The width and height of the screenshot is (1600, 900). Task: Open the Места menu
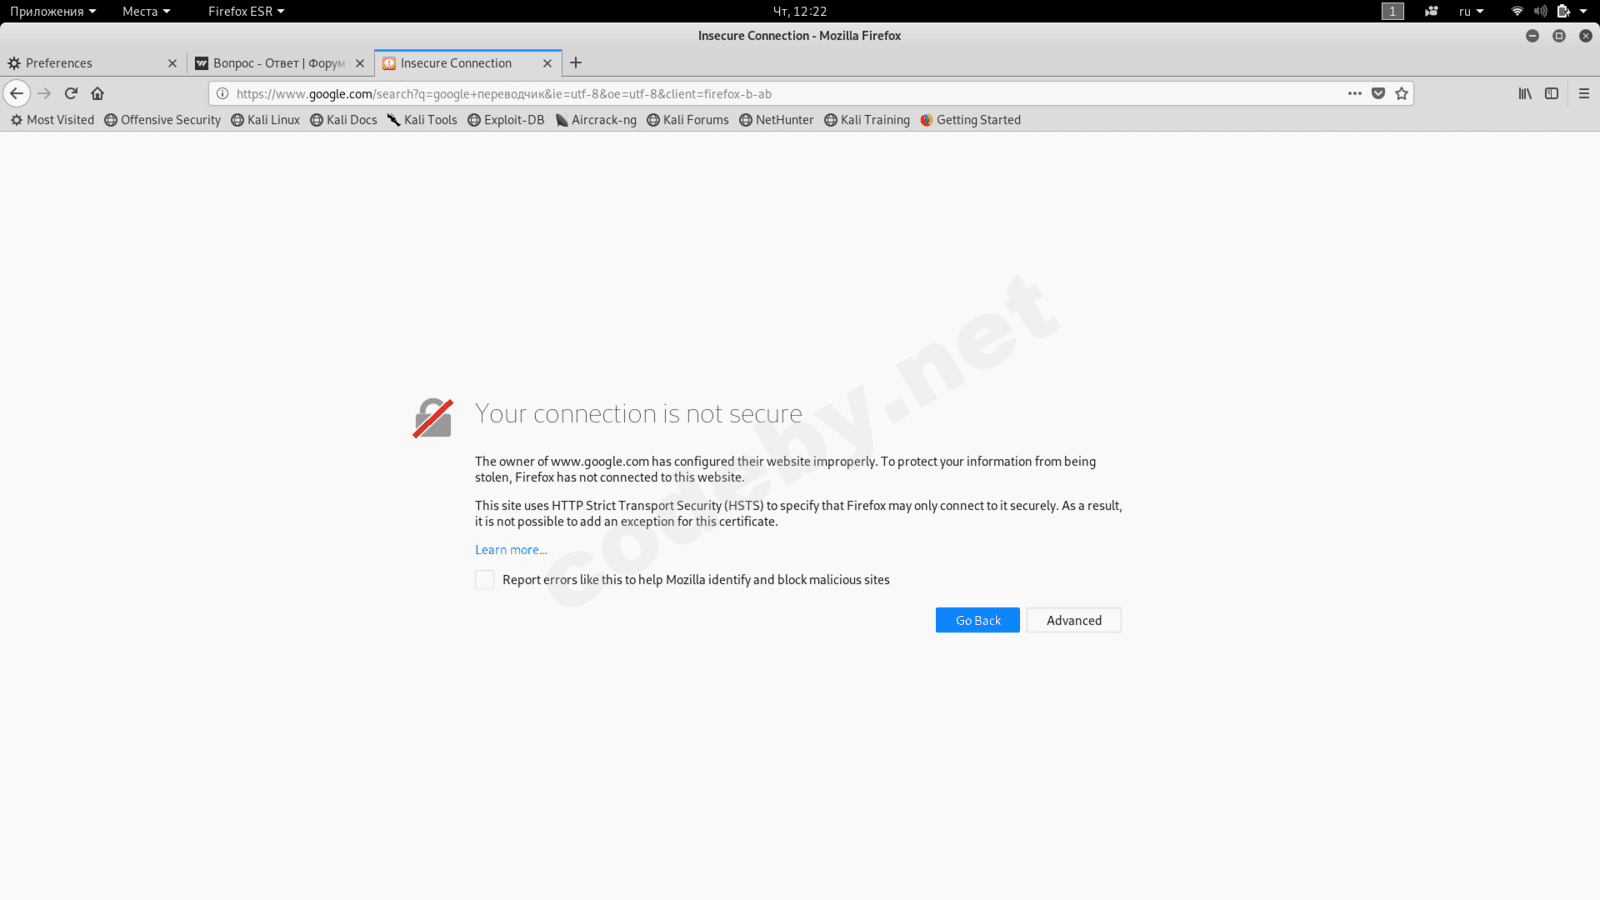pyautogui.click(x=146, y=11)
